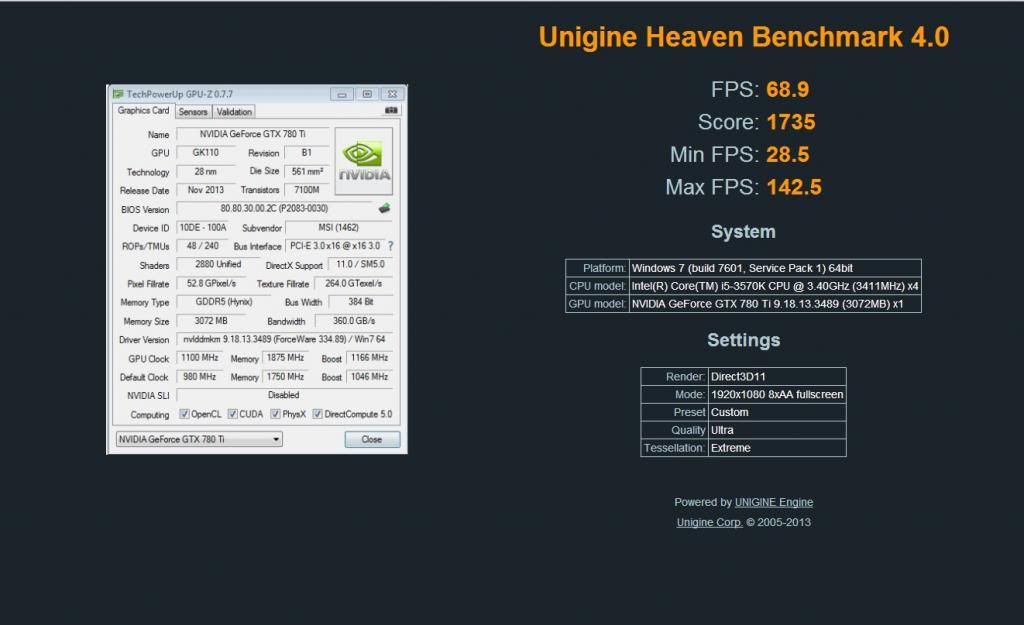The width and height of the screenshot is (1024, 625).
Task: Follow the Unigine Corp. link
Action: pos(709,522)
